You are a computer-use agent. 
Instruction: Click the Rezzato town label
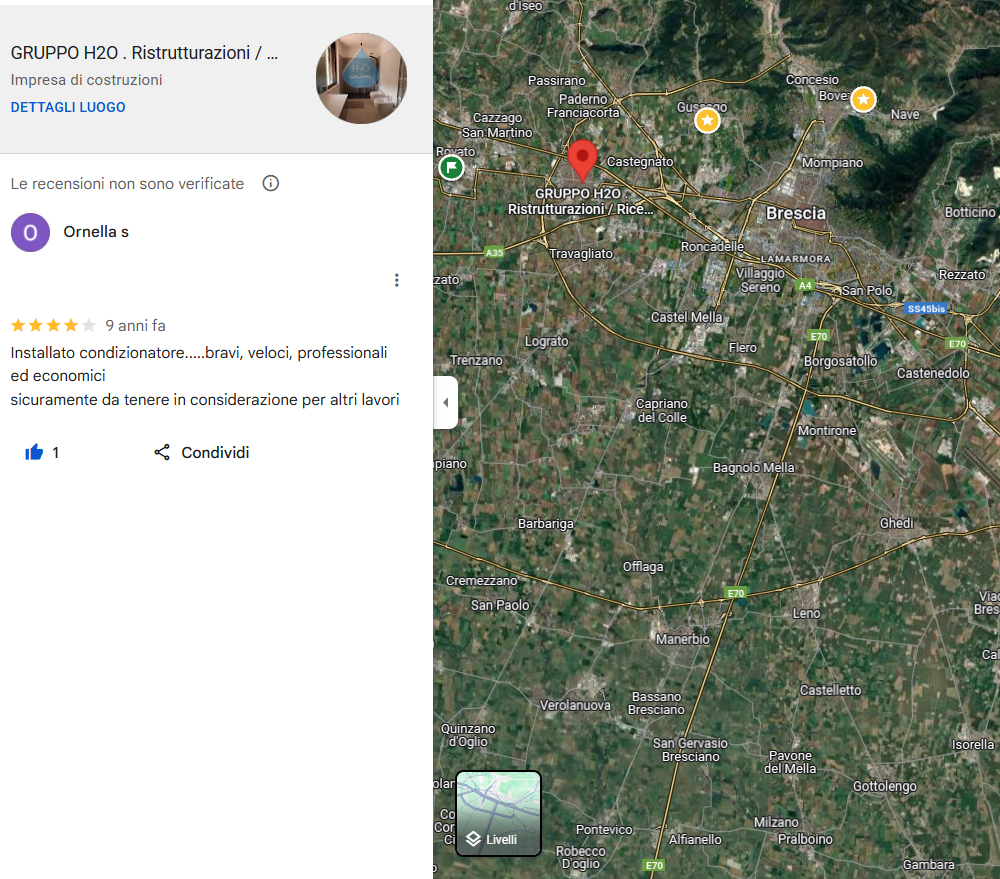click(962, 275)
